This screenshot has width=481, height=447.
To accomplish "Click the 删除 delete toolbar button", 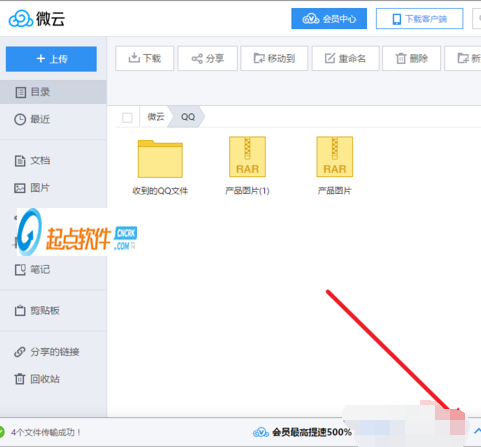I will (x=411, y=58).
